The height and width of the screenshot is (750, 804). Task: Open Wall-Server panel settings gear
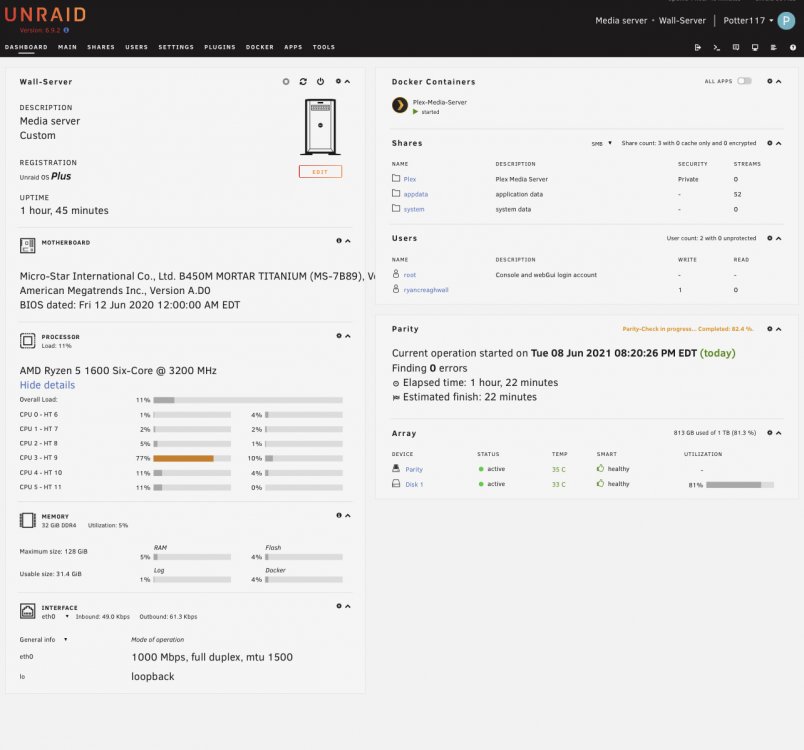pyautogui.click(x=338, y=81)
